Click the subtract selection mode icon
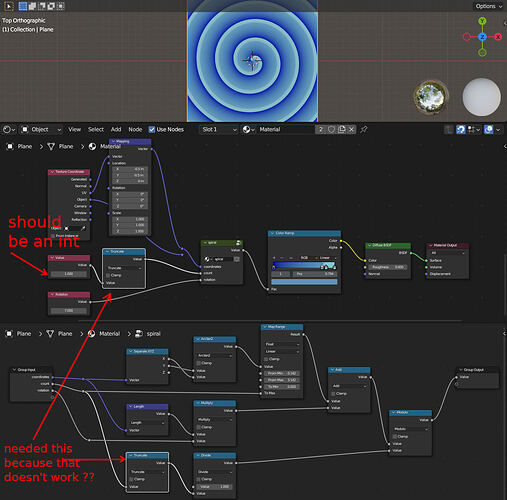This screenshot has height=500, width=507. tap(42, 6)
